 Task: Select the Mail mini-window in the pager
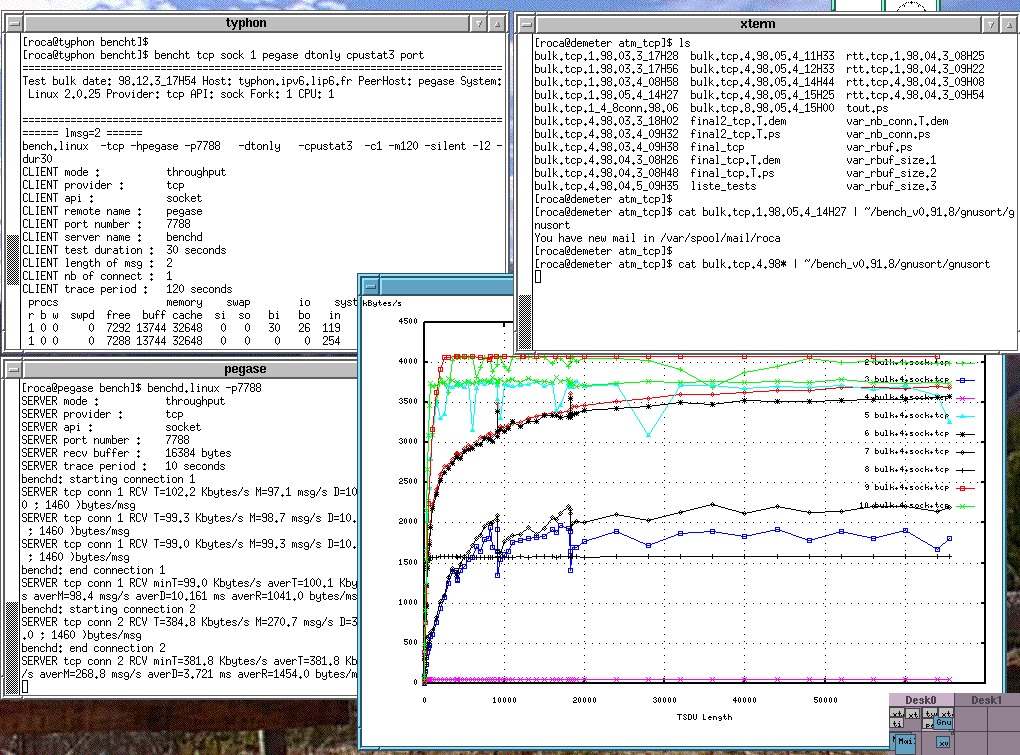coord(904,742)
